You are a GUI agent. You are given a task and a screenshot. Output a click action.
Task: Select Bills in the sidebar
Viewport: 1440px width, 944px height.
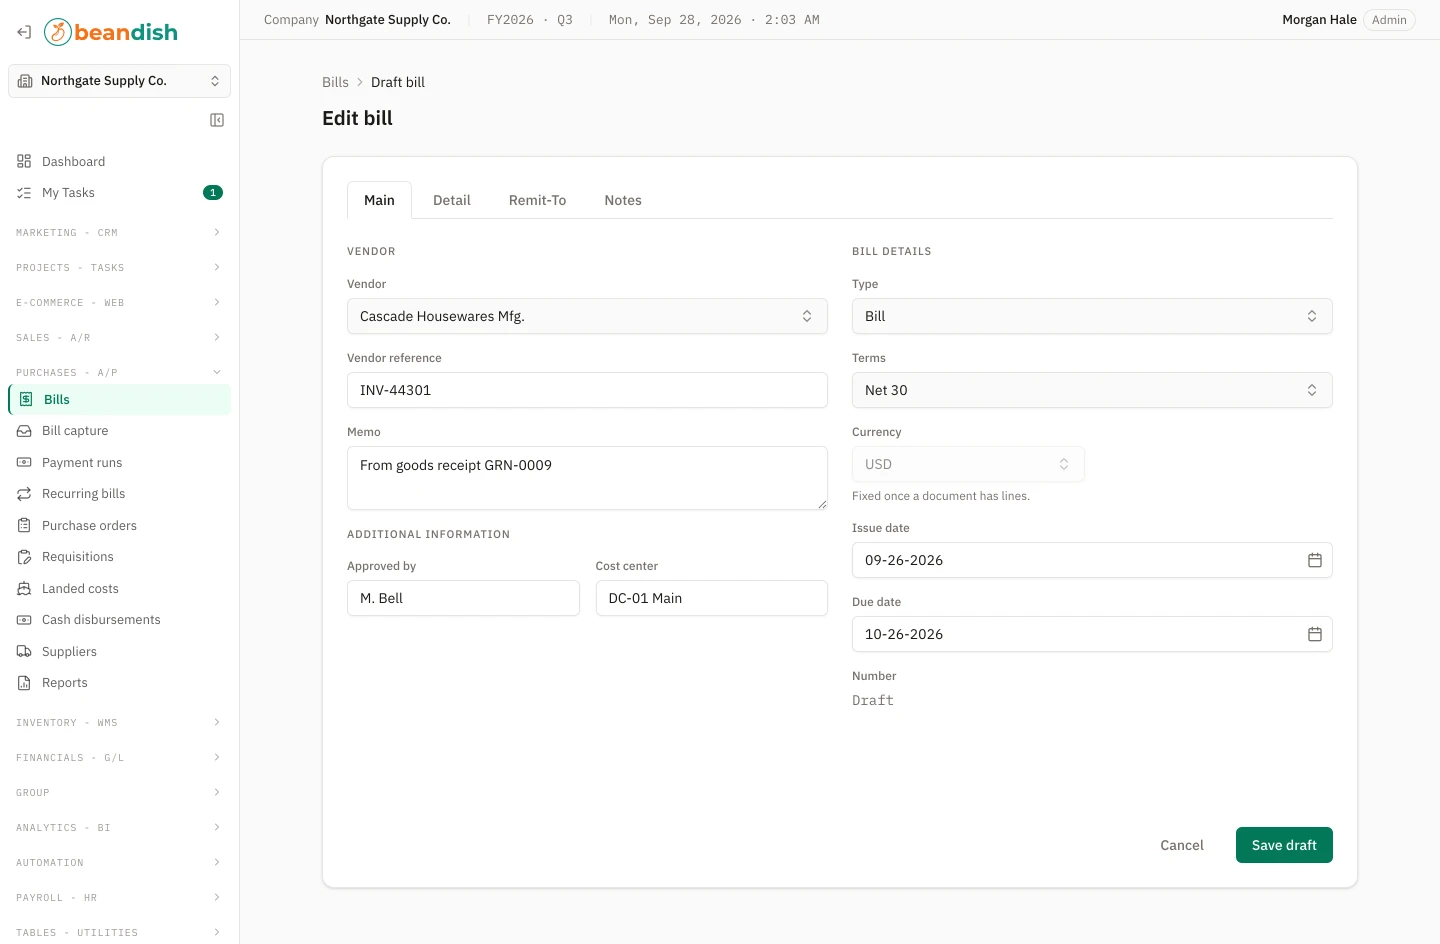point(119,400)
